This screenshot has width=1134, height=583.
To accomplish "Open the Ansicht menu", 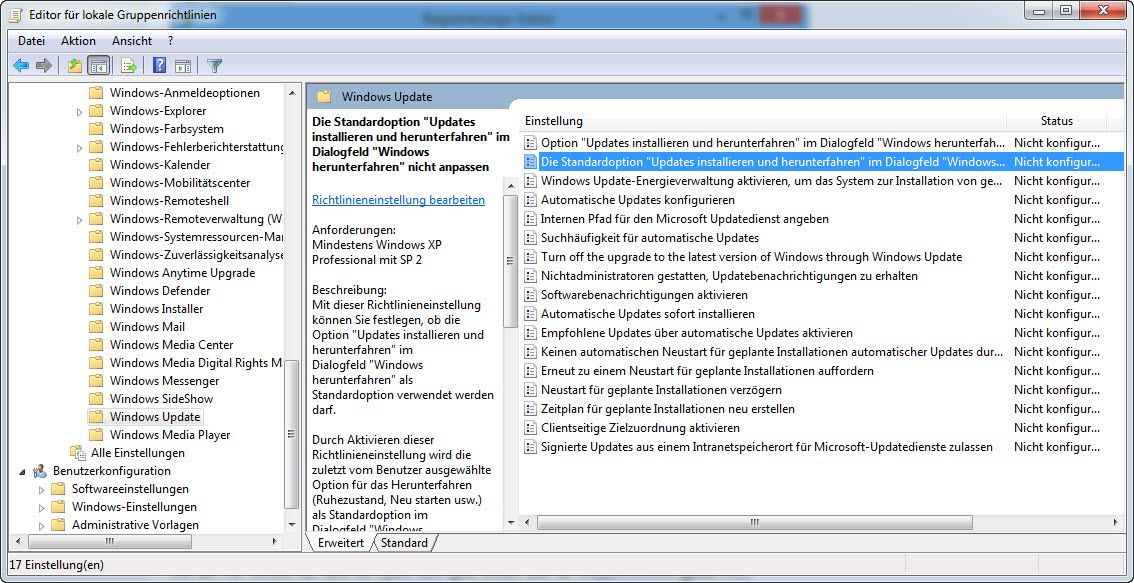I will (x=132, y=41).
